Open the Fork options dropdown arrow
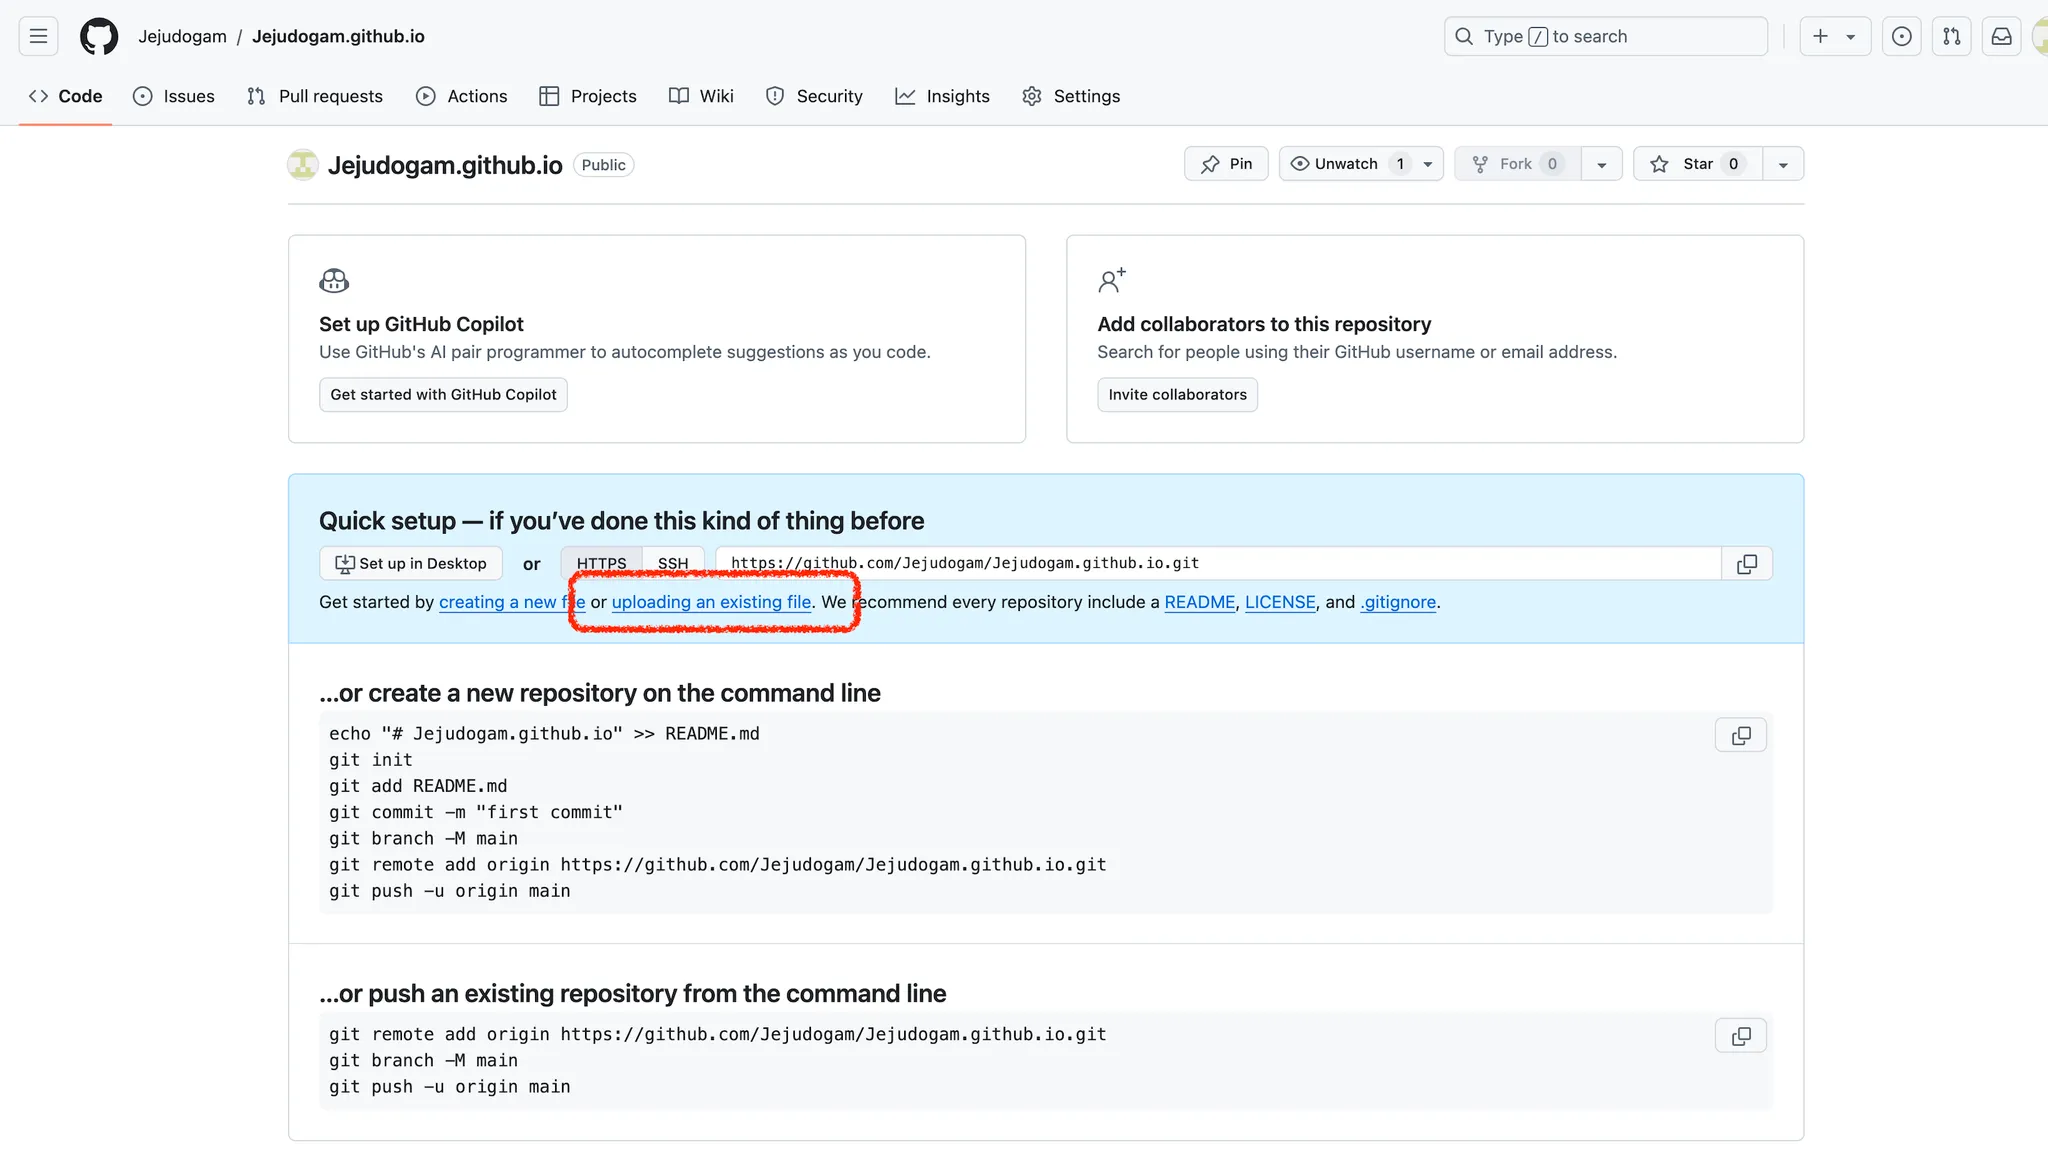Screen dimensions: 2048x1151 [x=1601, y=164]
